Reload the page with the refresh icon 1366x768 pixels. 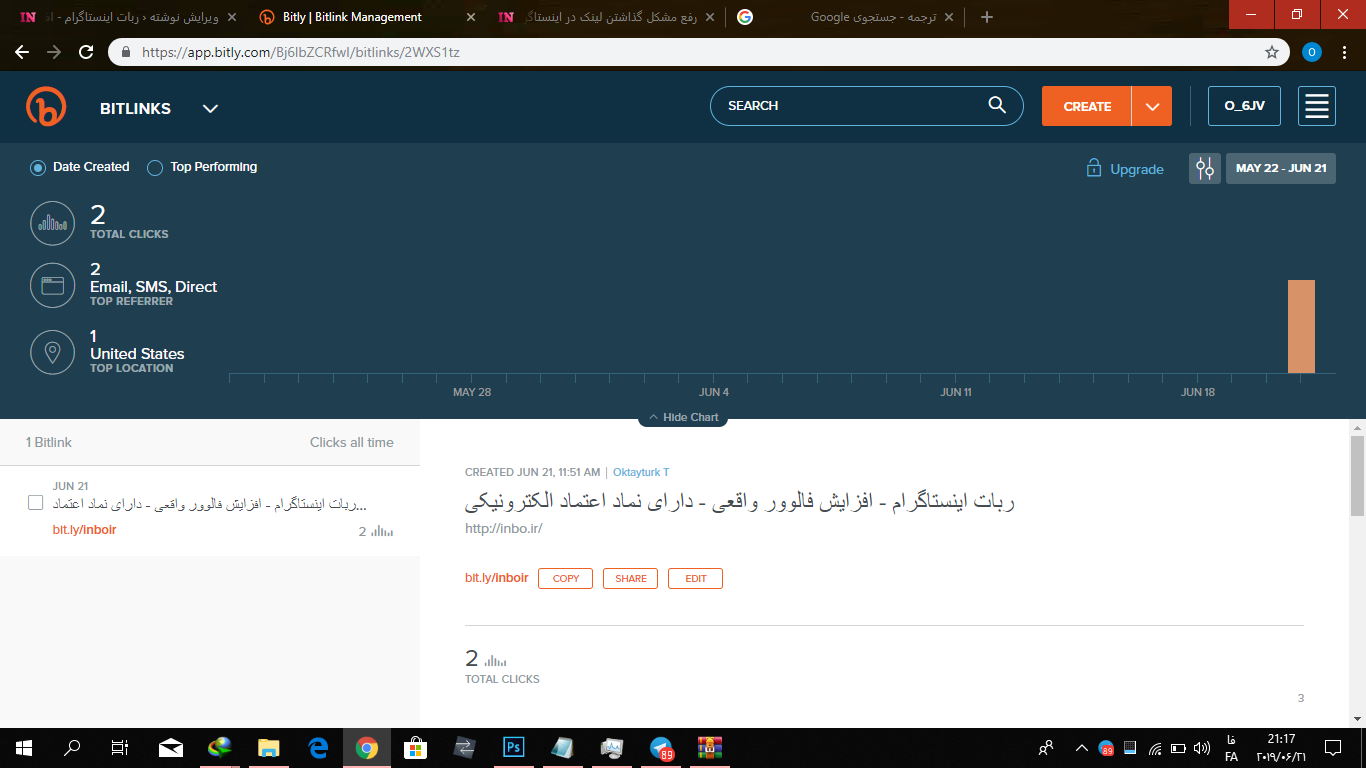coord(86,52)
